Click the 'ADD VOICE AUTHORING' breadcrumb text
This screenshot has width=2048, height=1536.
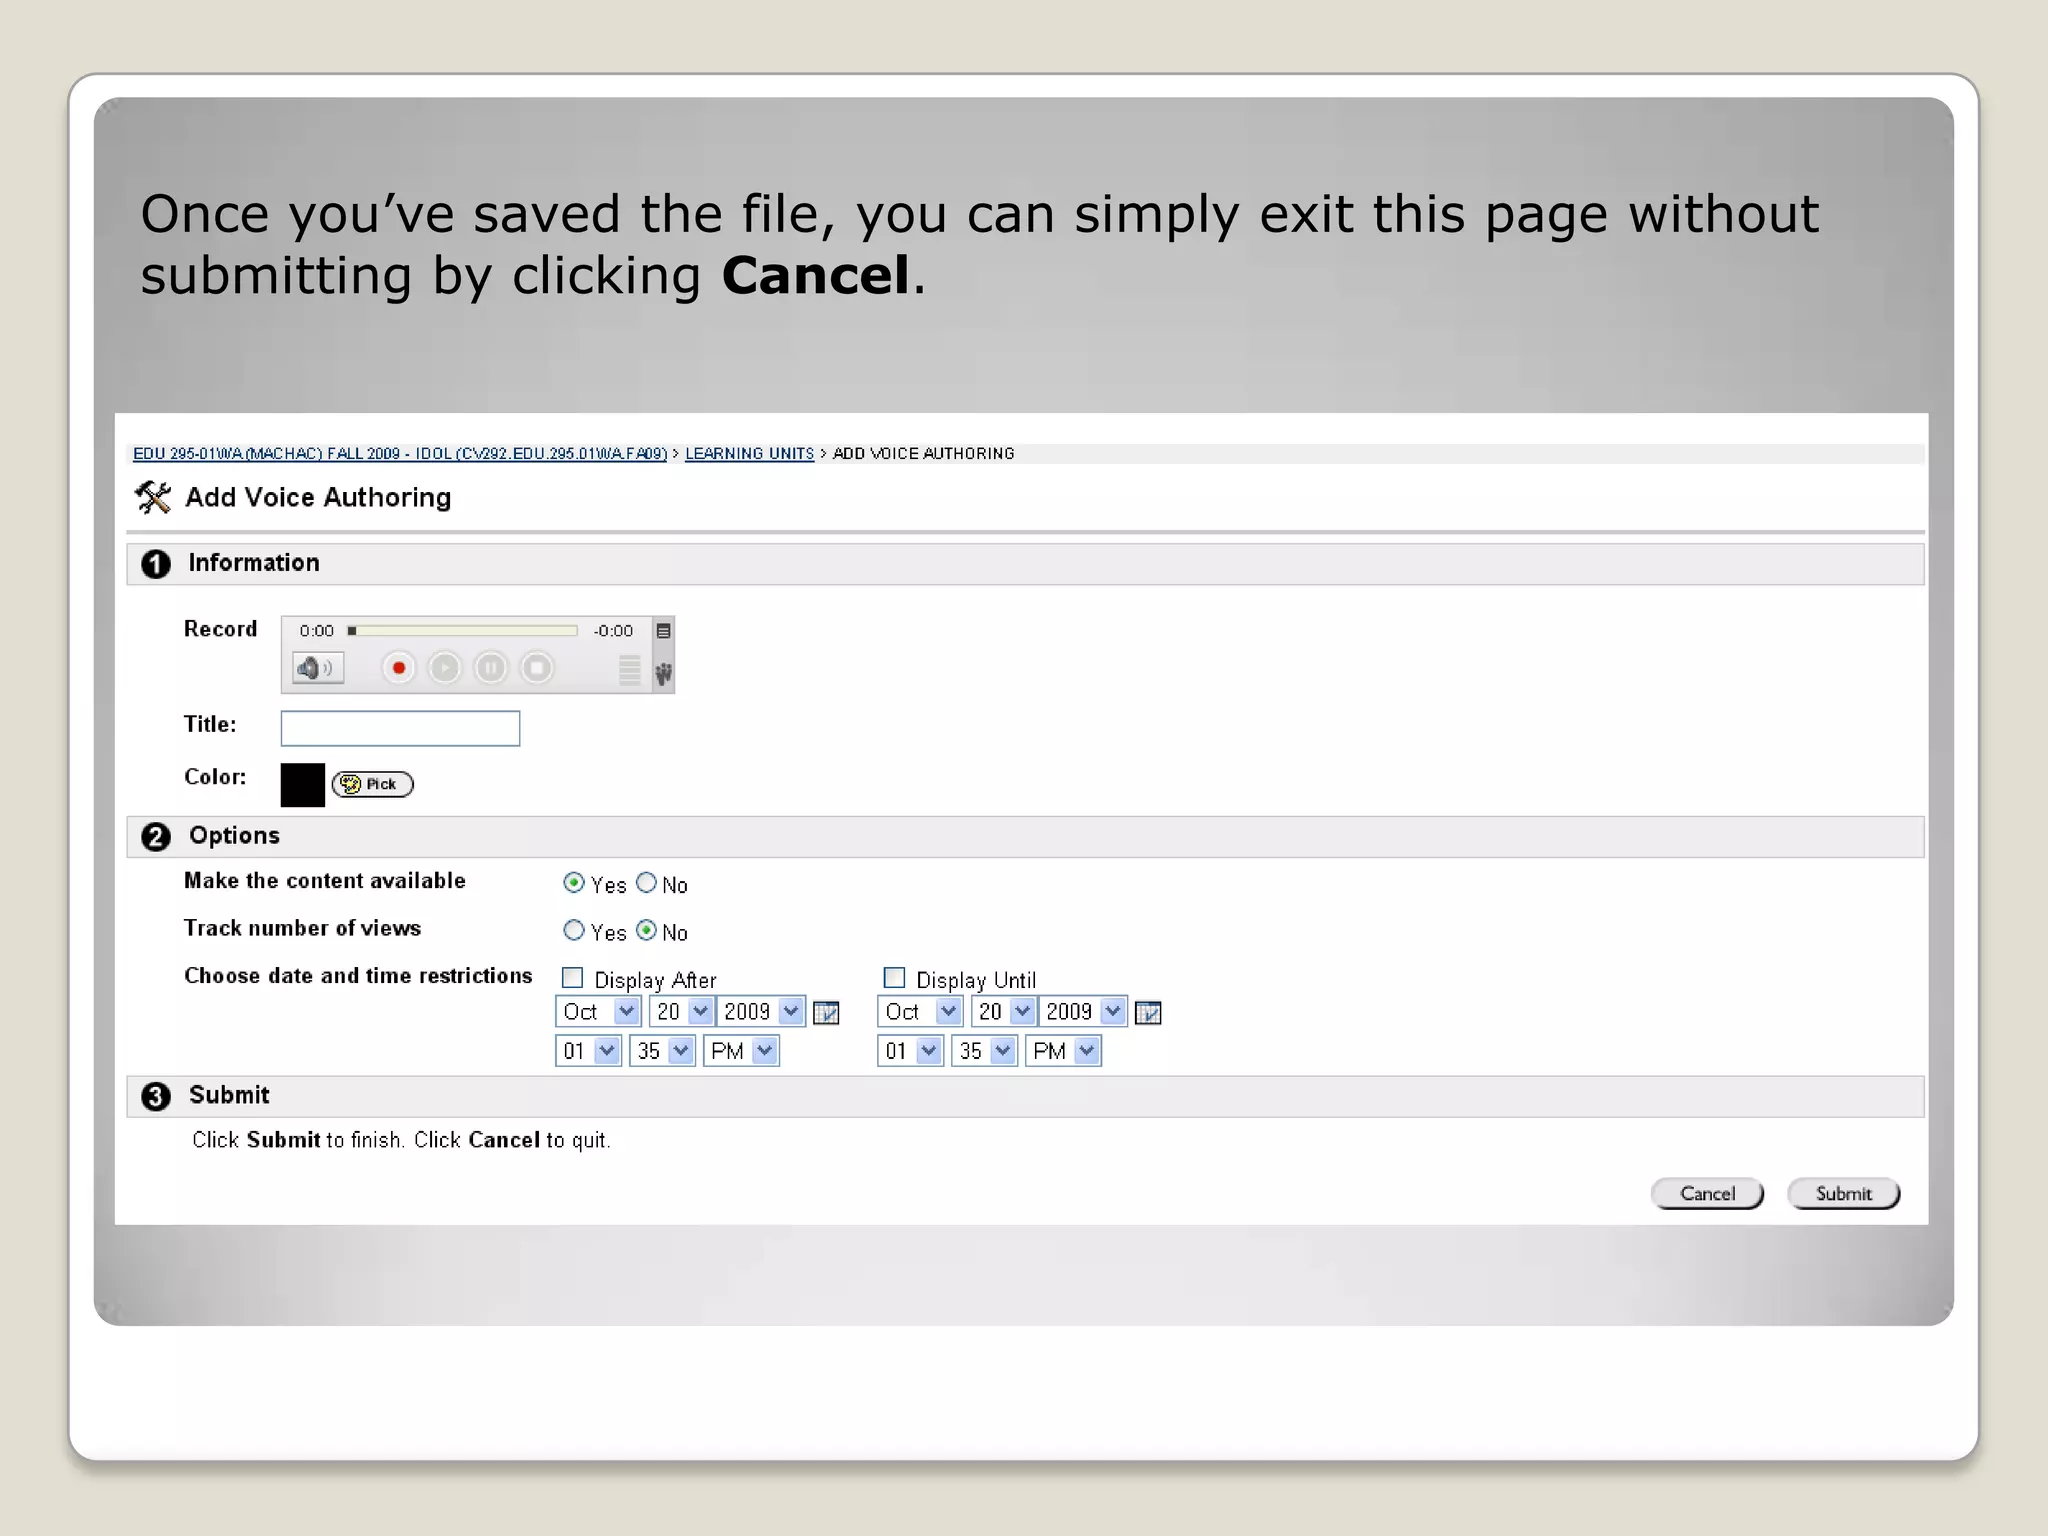(x=924, y=454)
